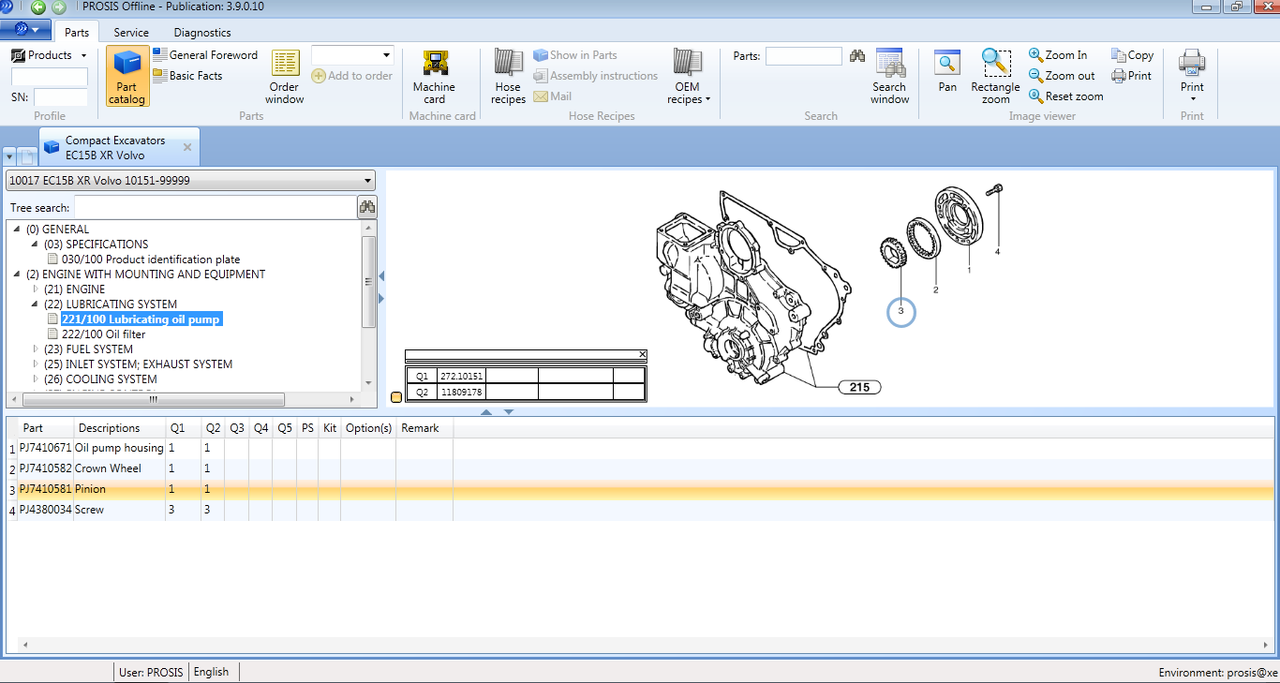Copy the diagram image
Viewport: 1280px width, 683px height.
(x=1133, y=55)
